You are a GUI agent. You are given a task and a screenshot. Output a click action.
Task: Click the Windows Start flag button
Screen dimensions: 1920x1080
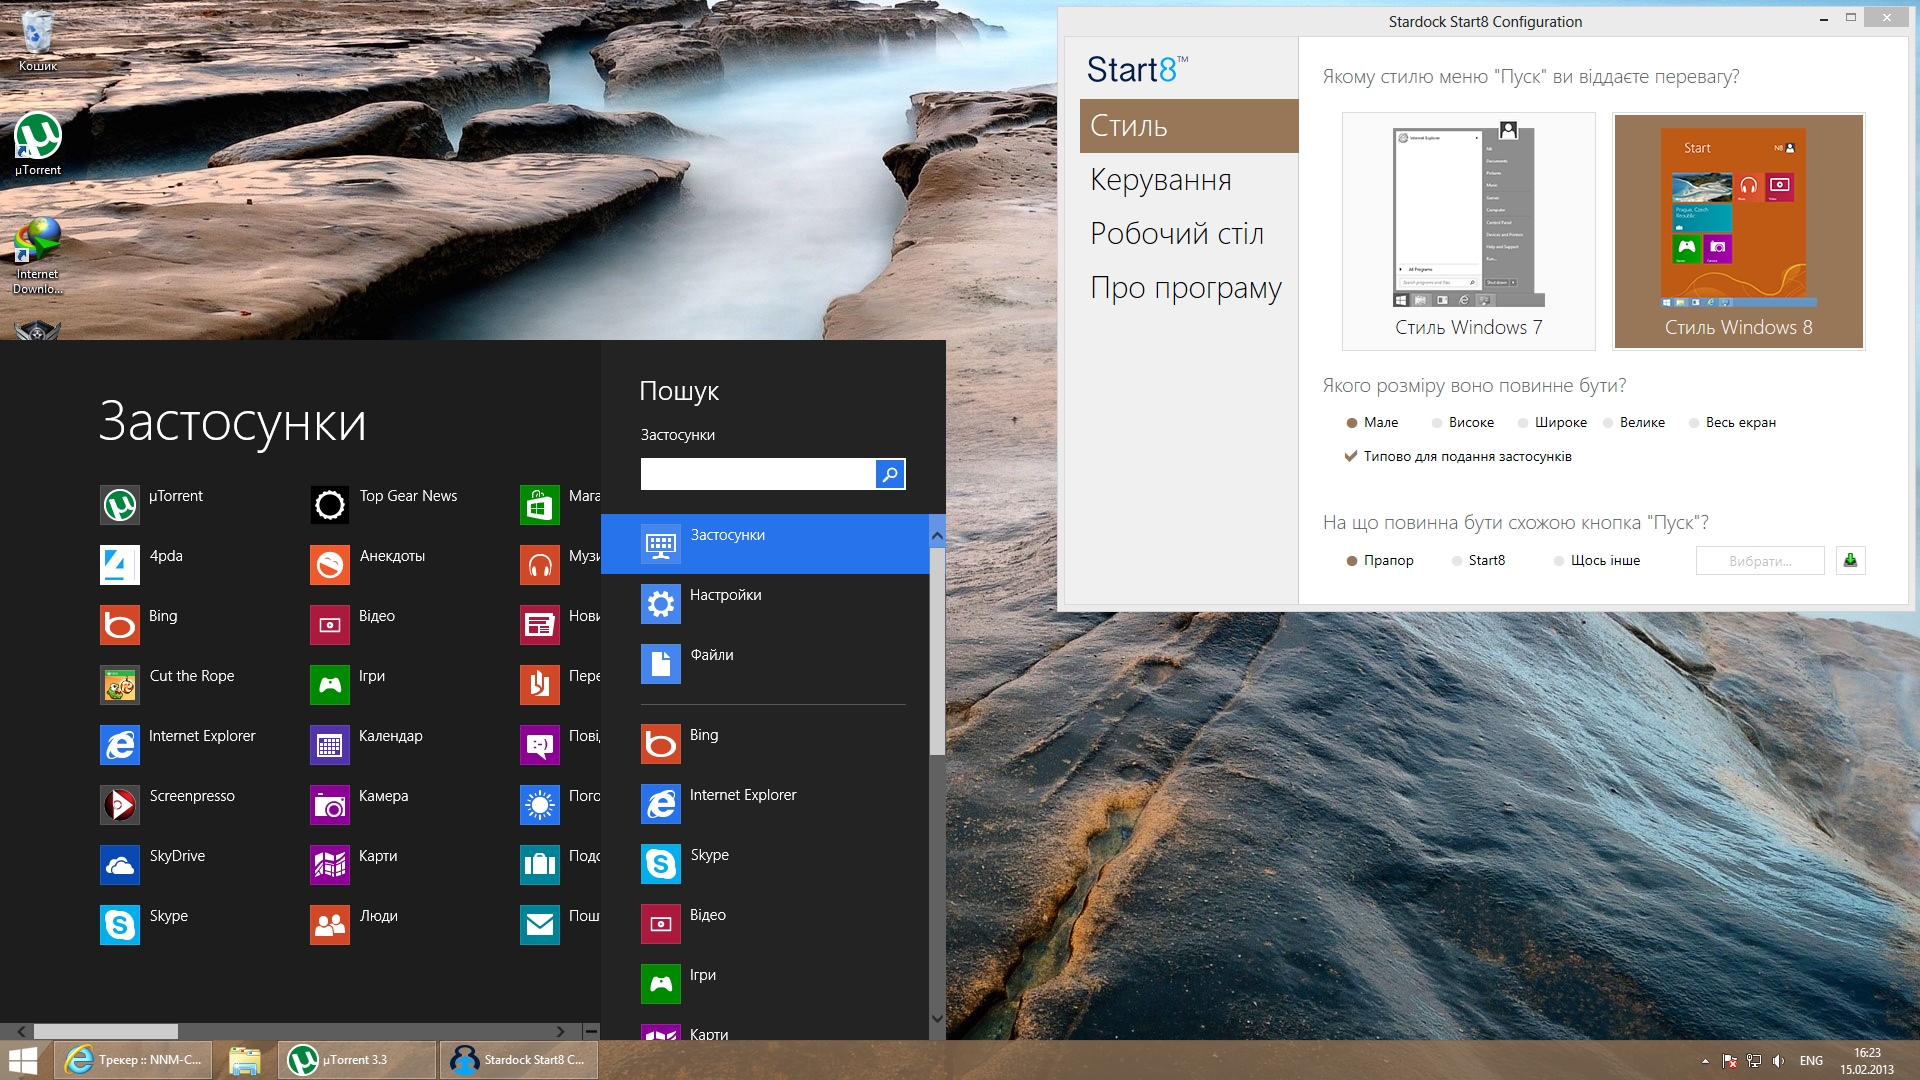coord(23,1060)
